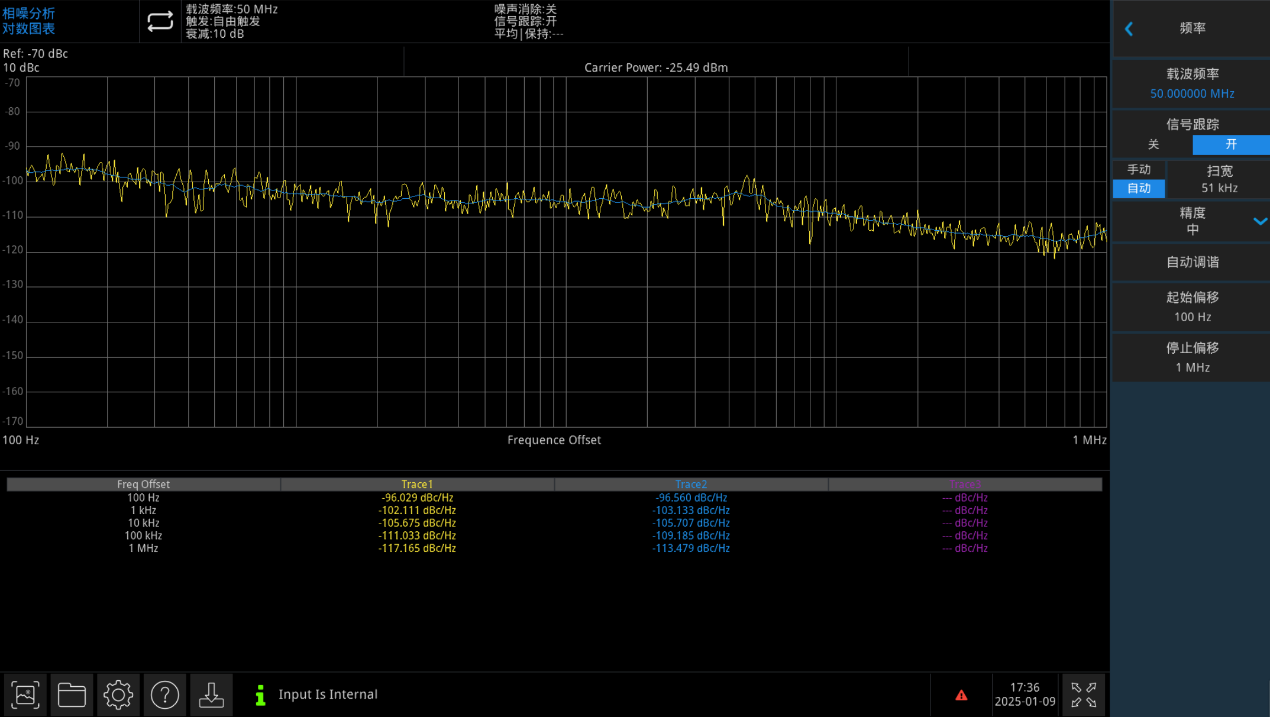Click the help question mark icon

(x=165, y=694)
